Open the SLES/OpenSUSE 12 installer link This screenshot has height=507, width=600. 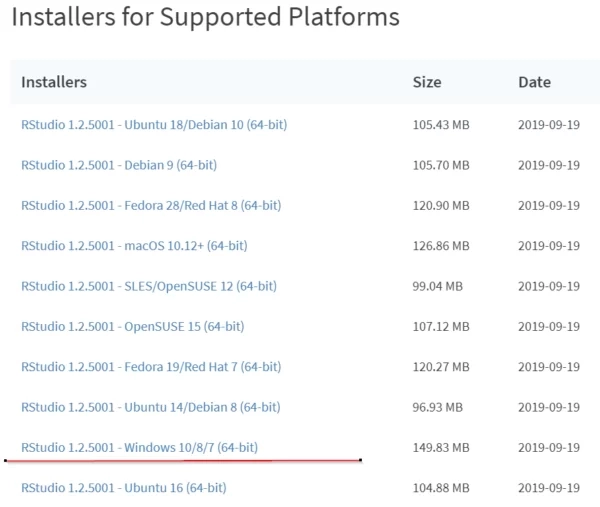pos(148,286)
